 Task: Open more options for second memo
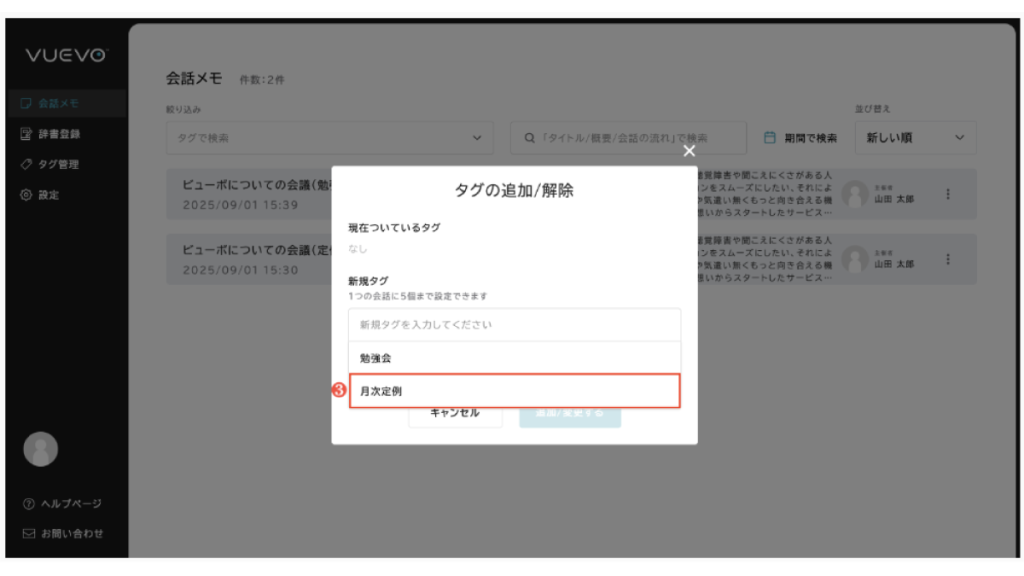click(948, 259)
